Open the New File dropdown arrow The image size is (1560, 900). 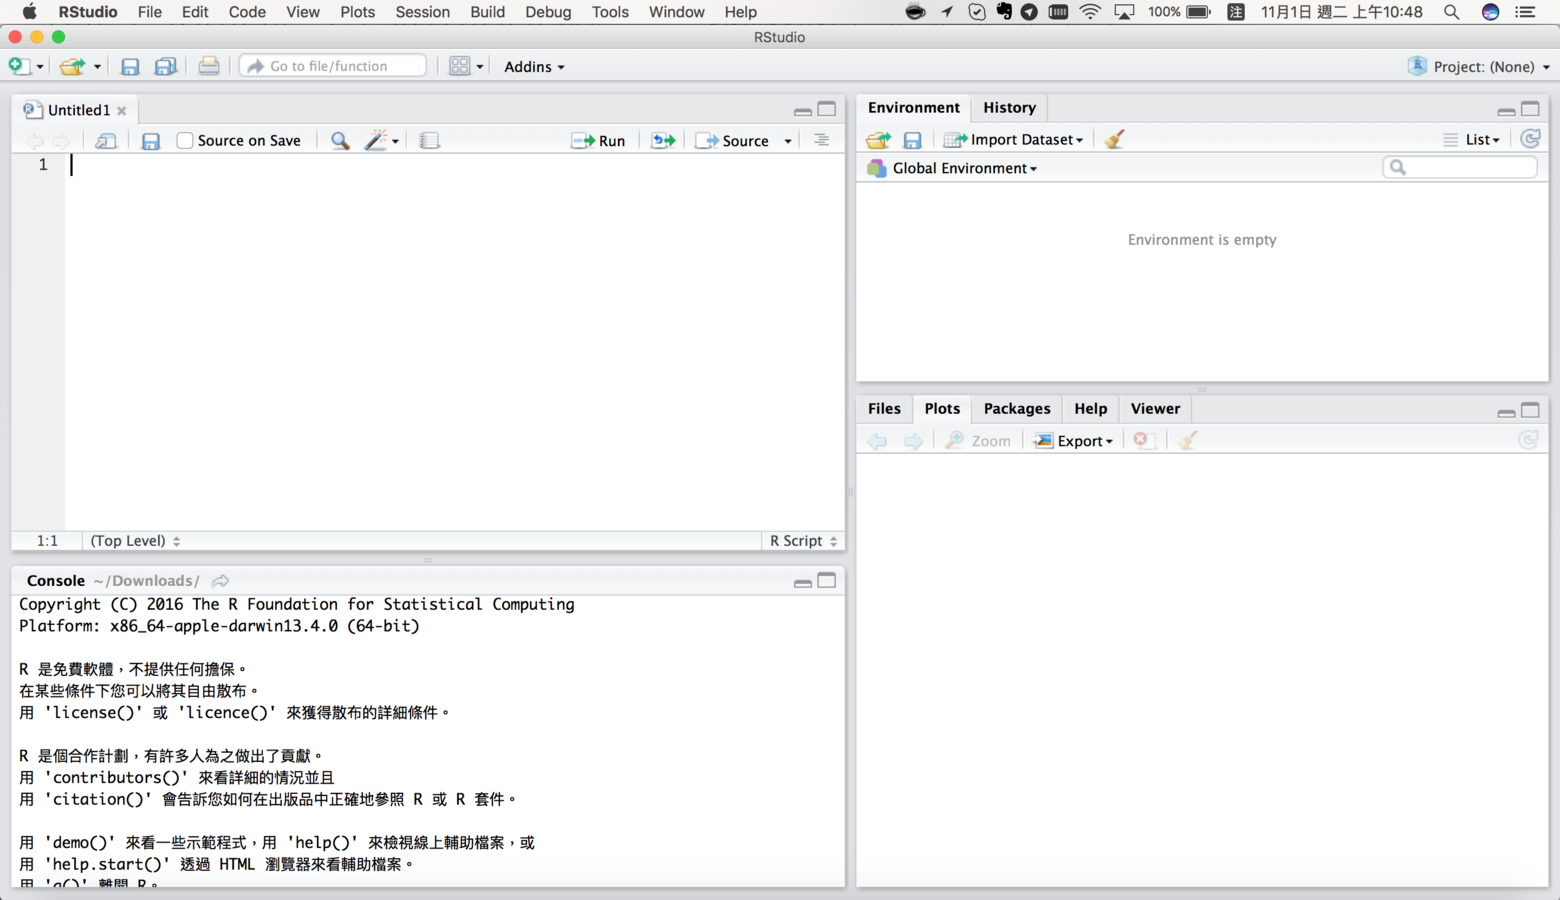(40, 67)
